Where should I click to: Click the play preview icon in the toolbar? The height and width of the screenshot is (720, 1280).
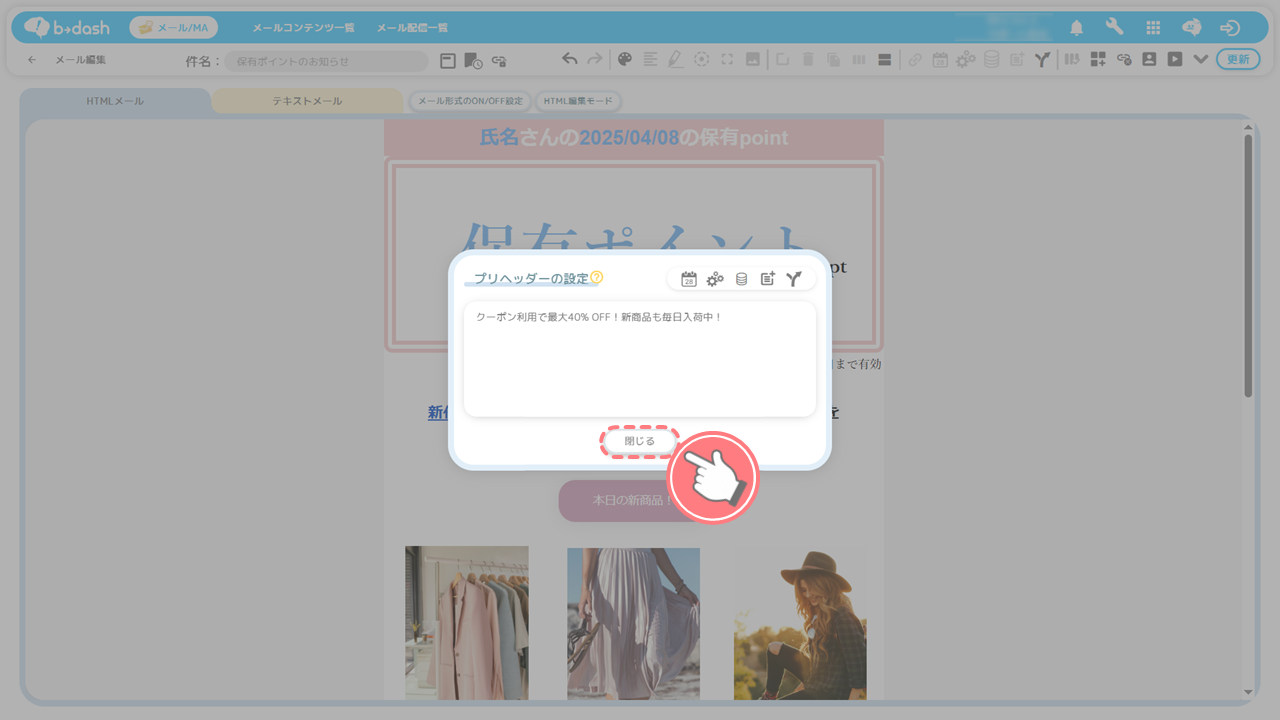coord(1175,60)
